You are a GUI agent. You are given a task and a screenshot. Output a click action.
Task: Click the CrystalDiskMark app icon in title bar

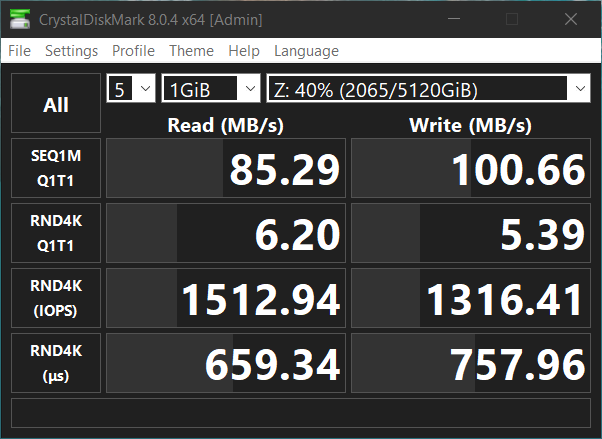pyautogui.click(x=20, y=19)
